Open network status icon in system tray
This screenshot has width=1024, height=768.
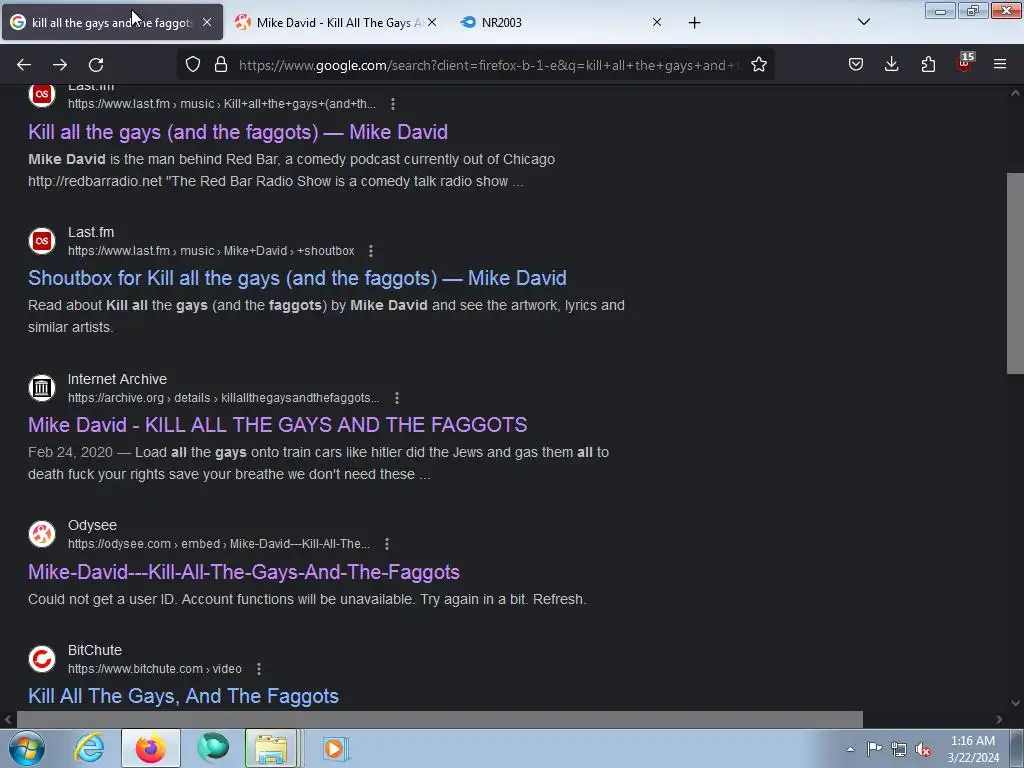[x=899, y=748]
